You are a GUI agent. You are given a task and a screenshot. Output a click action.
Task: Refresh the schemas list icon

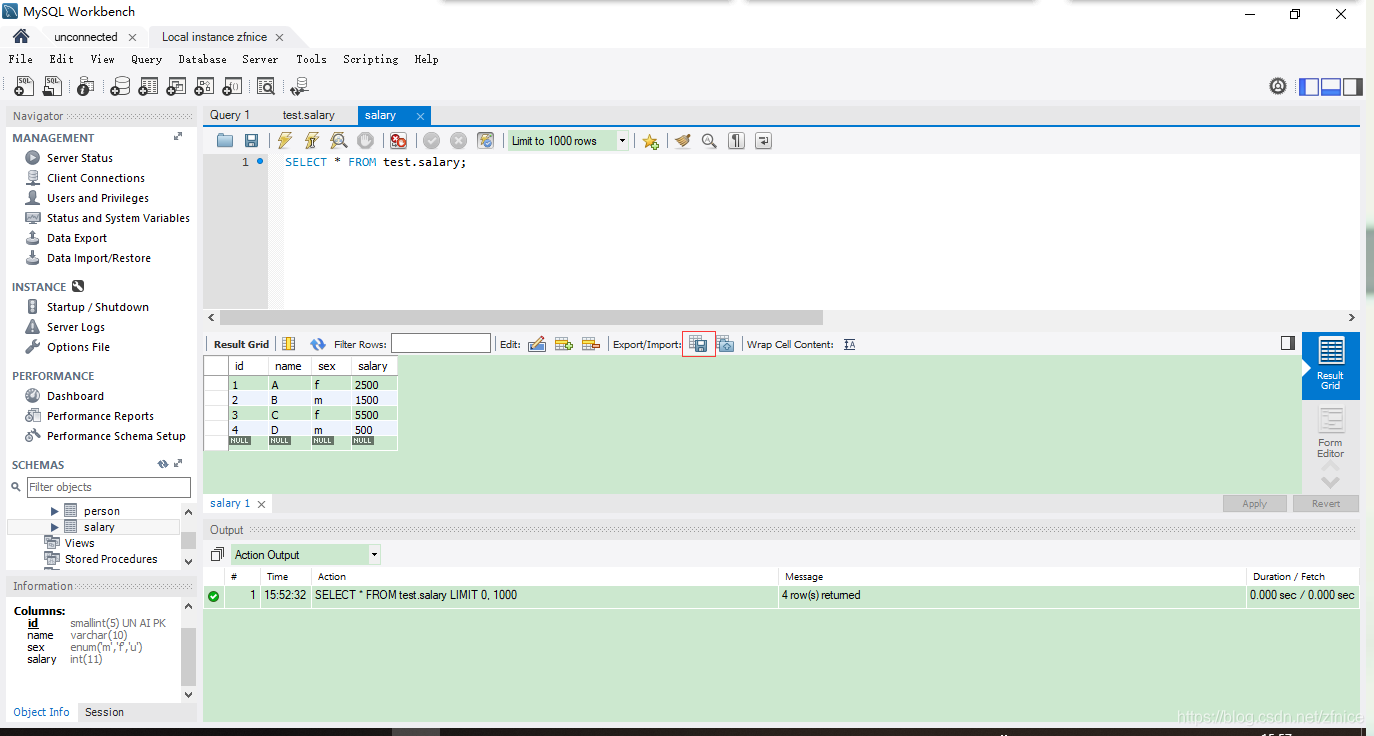162,464
